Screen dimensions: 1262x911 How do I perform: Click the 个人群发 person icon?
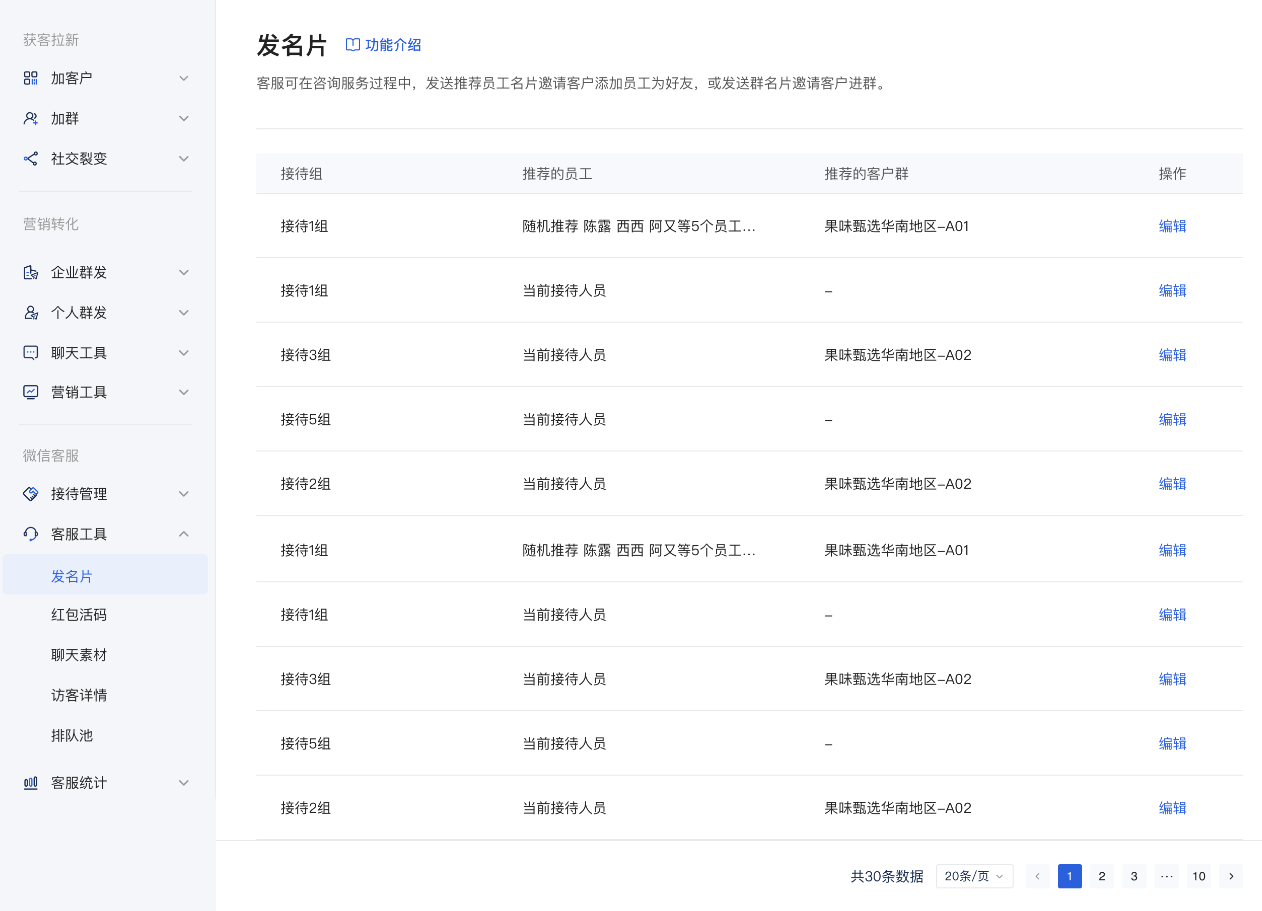click(31, 312)
